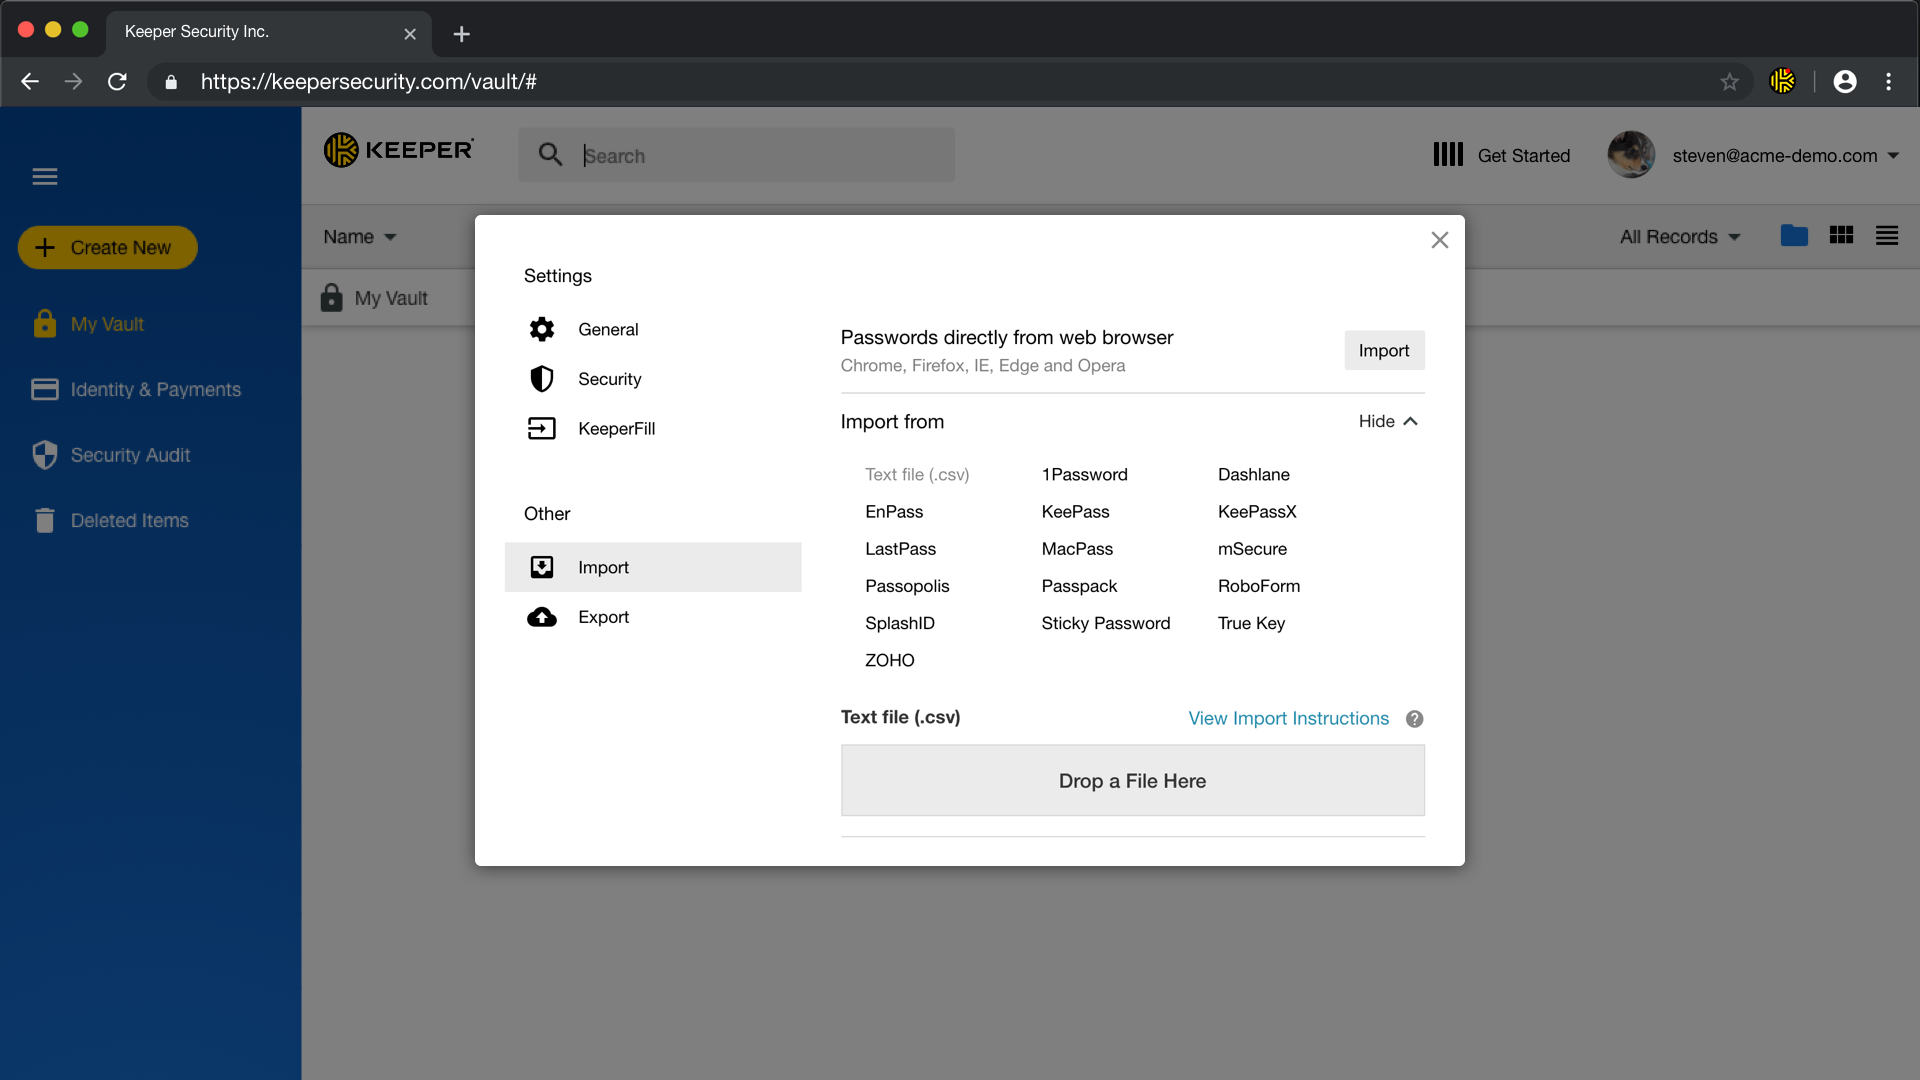Click the My Vault breadcrumb lock icon
1920x1080 pixels.
point(331,297)
